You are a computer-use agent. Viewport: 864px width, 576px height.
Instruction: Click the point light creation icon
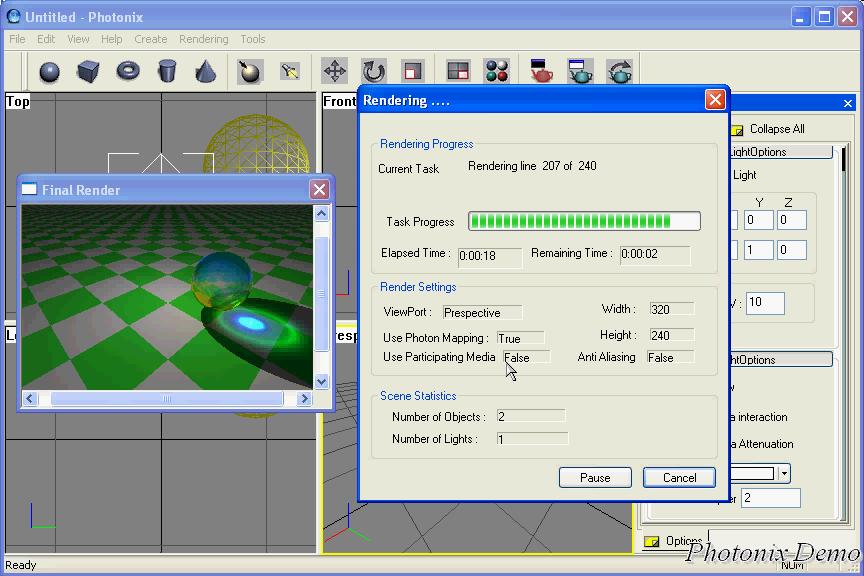pos(249,71)
